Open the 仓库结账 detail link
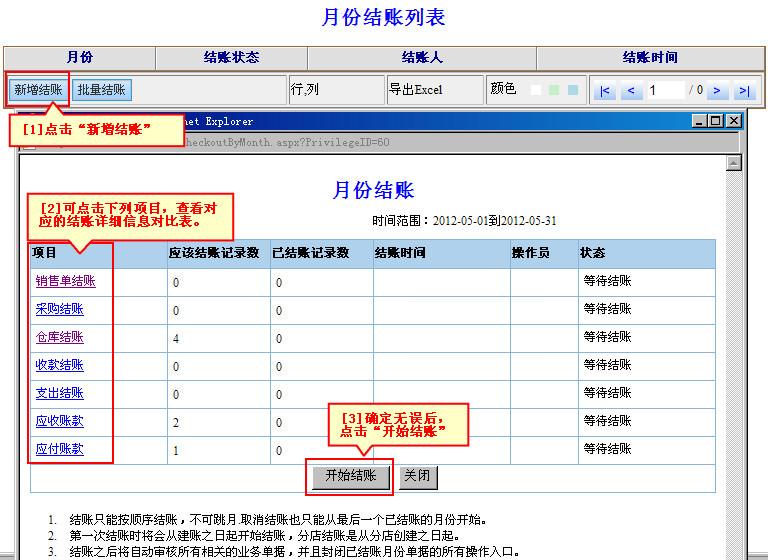 pyautogui.click(x=59, y=338)
